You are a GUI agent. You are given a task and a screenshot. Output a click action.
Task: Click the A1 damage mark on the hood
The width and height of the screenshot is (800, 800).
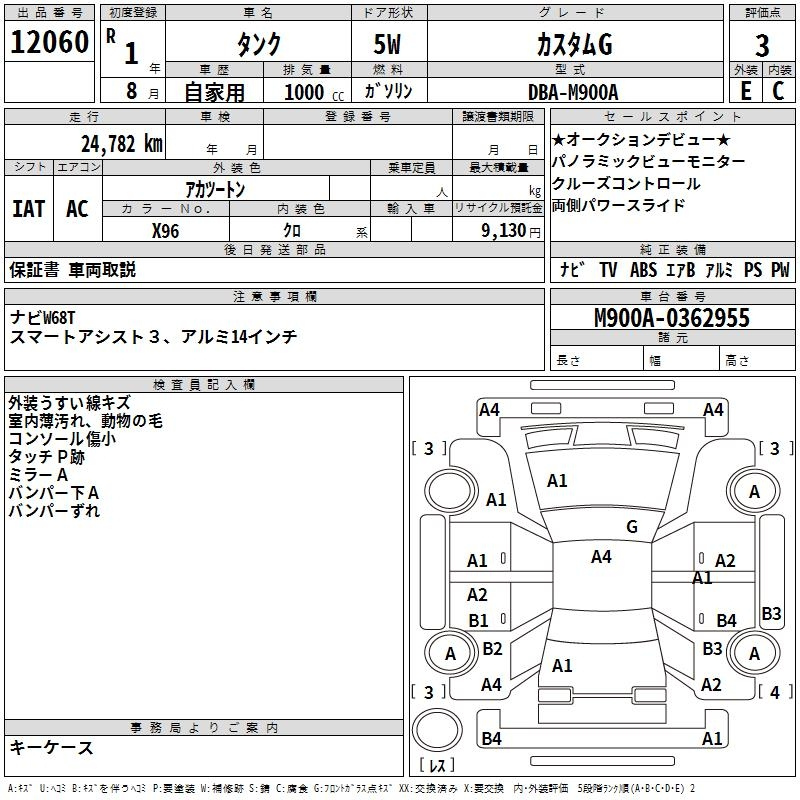pyautogui.click(x=557, y=481)
